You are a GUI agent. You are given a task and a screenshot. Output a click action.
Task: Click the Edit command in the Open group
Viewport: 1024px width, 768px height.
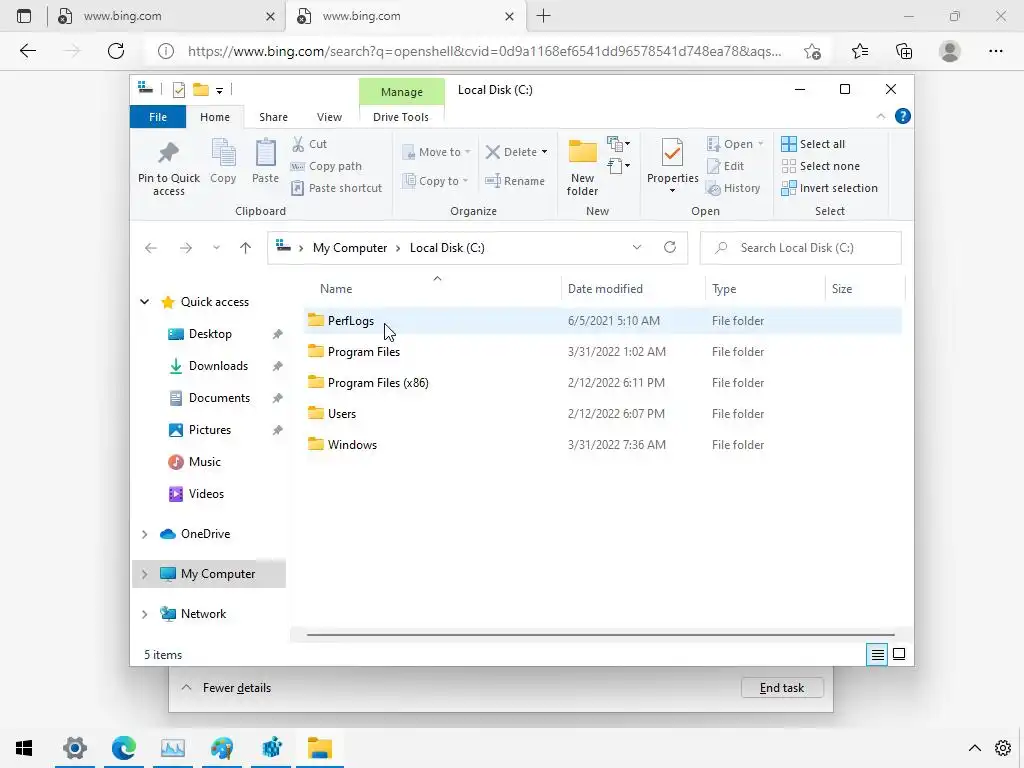pyautogui.click(x=725, y=166)
